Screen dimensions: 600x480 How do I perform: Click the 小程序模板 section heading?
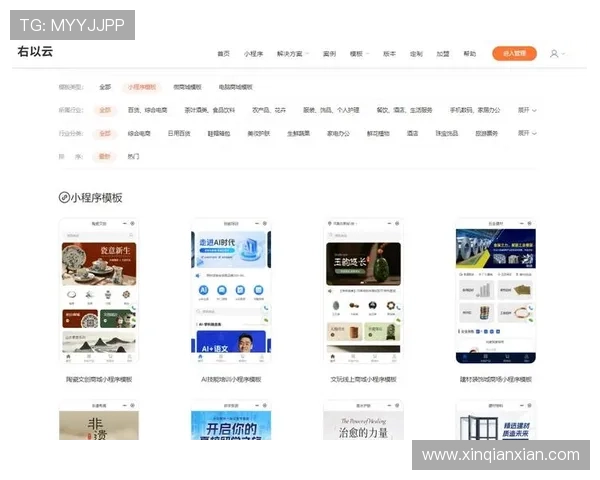click(96, 198)
